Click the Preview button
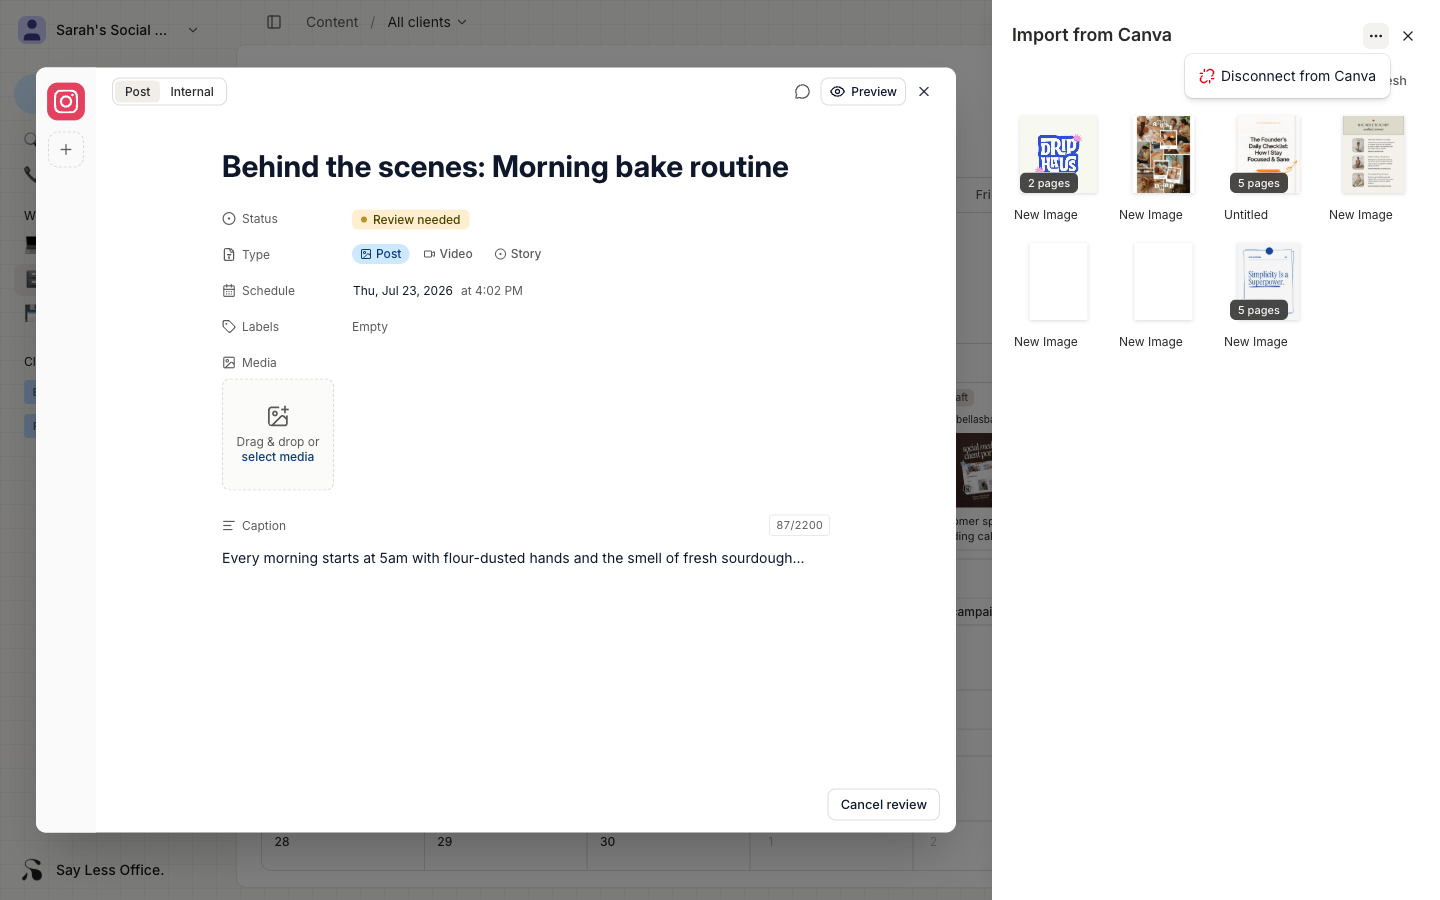The image size is (1440, 900). [x=863, y=92]
